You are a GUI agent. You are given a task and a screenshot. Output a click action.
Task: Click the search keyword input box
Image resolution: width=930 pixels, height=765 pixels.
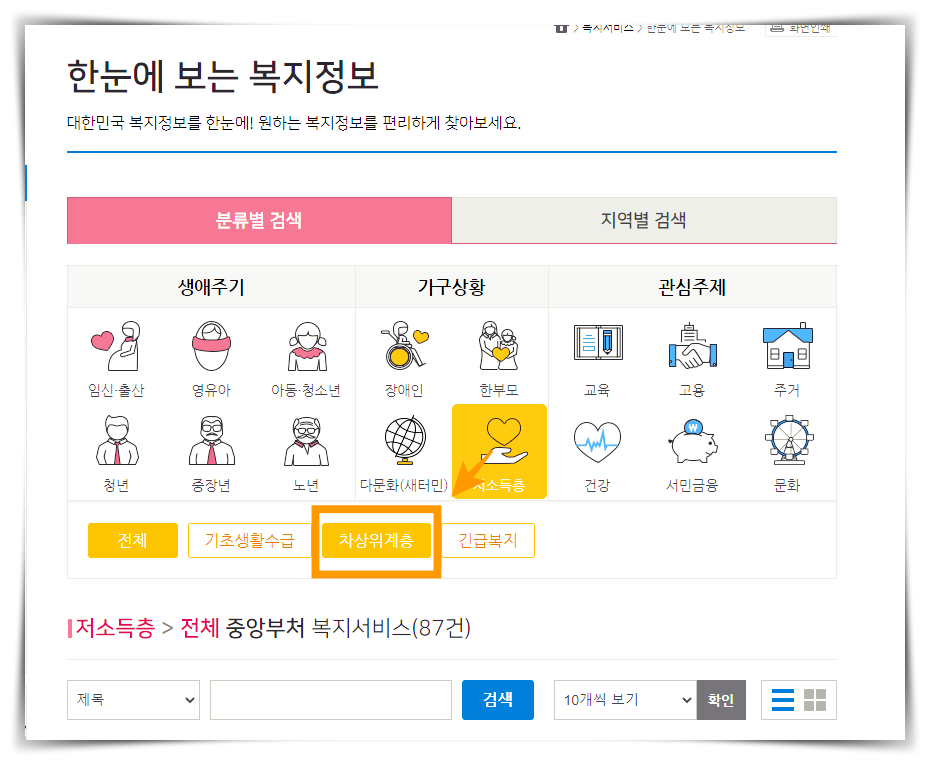331,700
